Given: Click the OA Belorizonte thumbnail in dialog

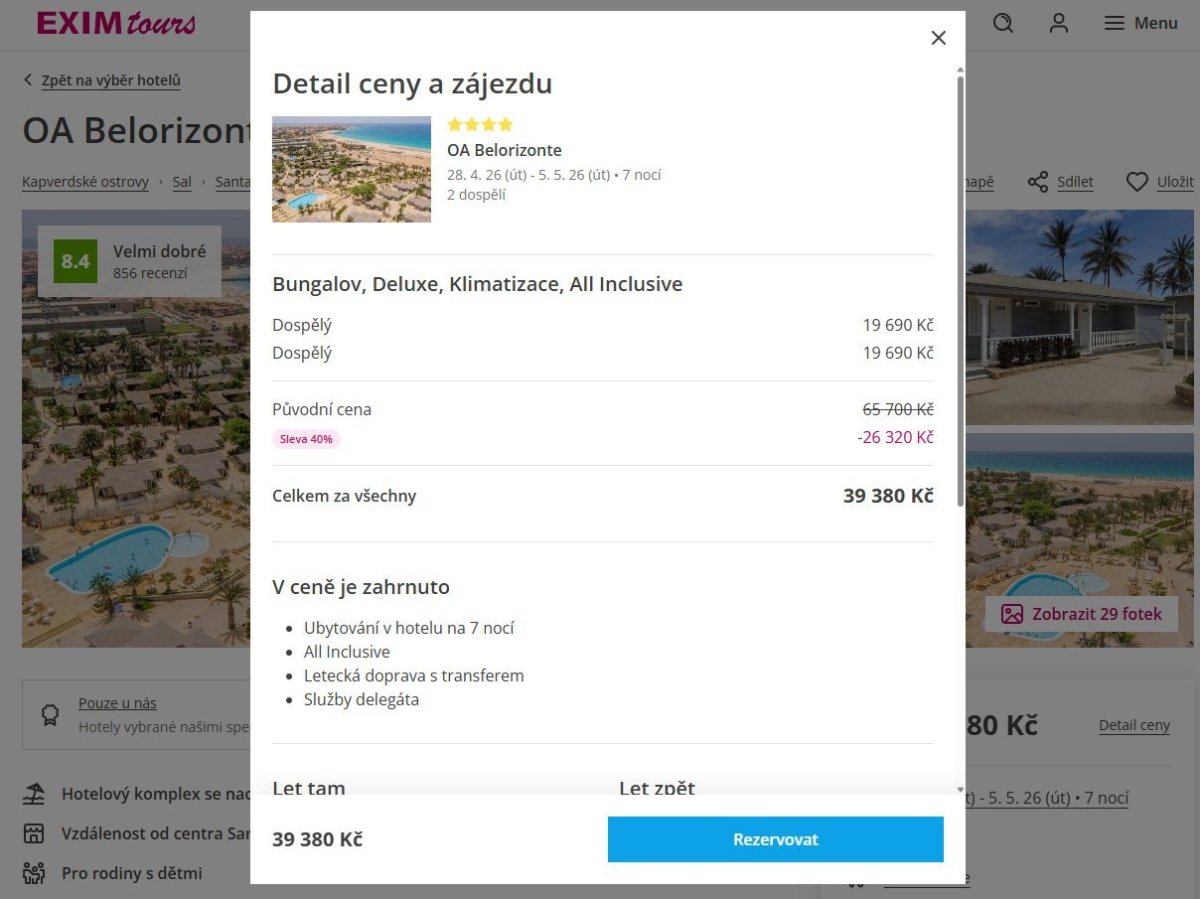Looking at the screenshot, I should pyautogui.click(x=351, y=169).
